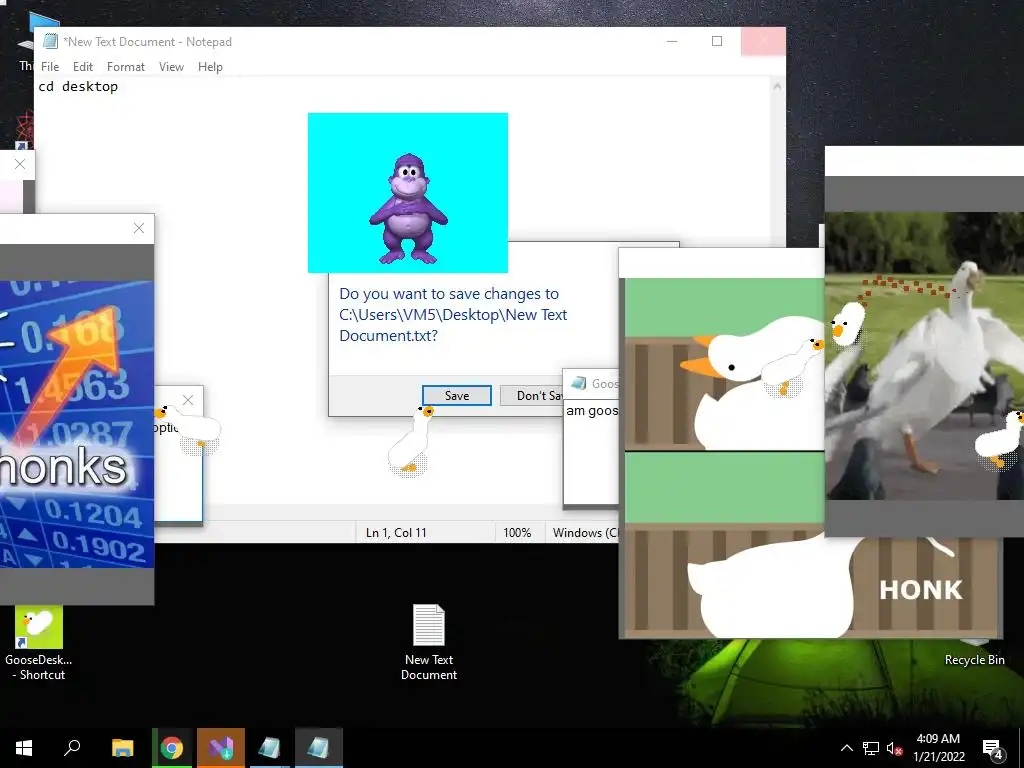The height and width of the screenshot is (768, 1024).
Task: Open Google Chrome from the taskbar
Action: point(172,748)
